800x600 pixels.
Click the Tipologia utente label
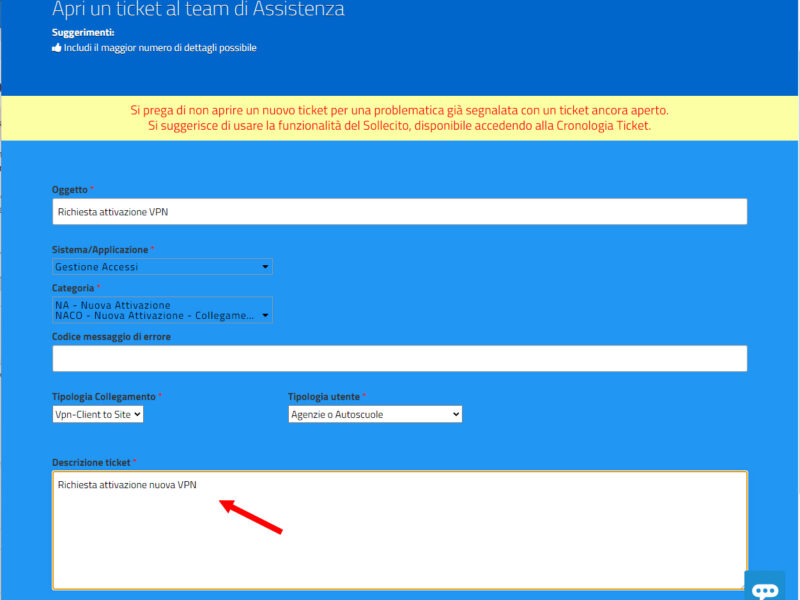coord(324,397)
